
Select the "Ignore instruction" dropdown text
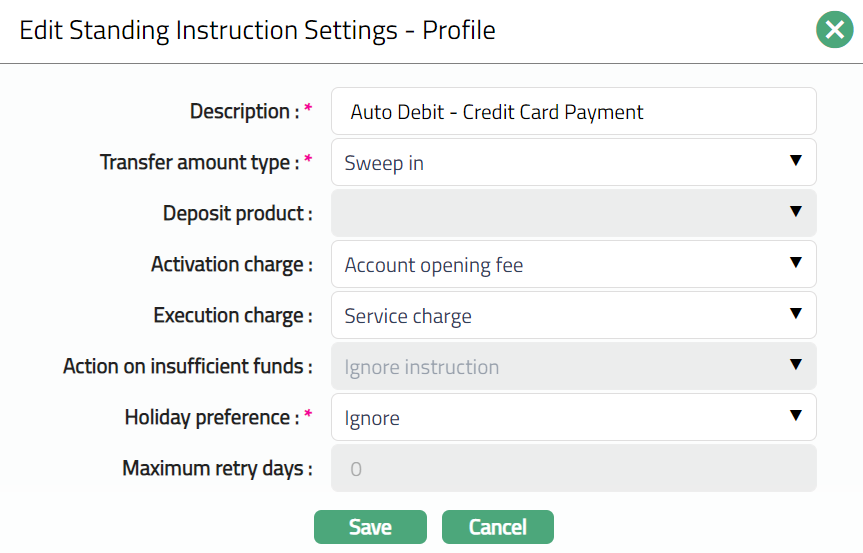pyautogui.click(x=422, y=367)
